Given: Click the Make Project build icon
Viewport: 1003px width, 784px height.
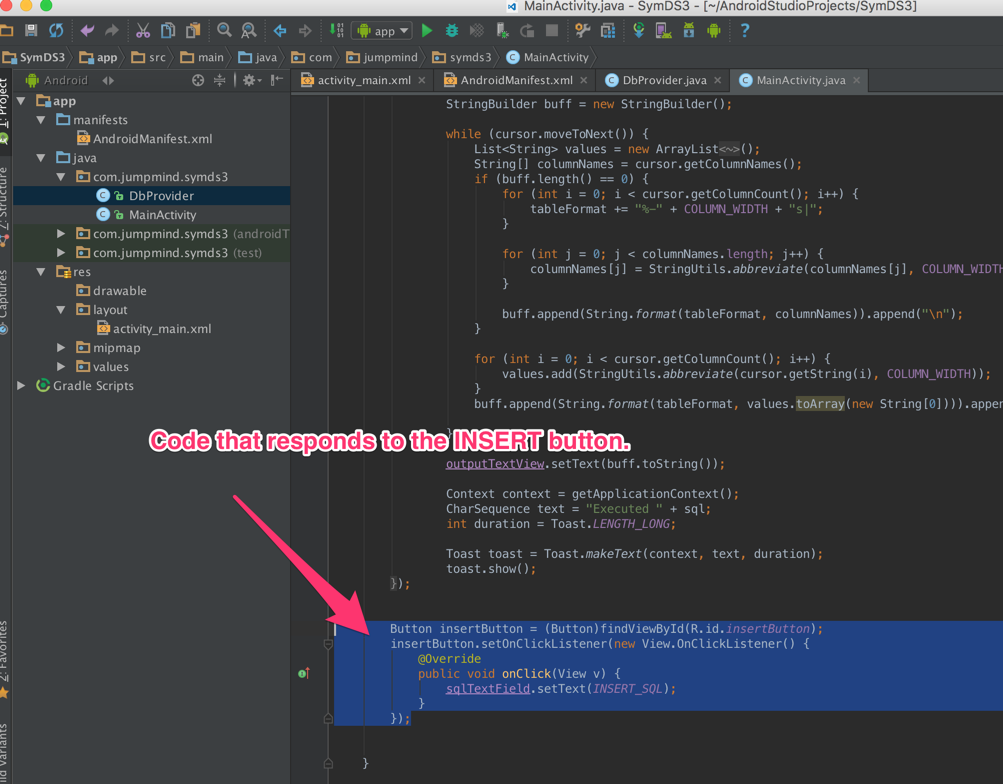Looking at the screenshot, I should [336, 31].
